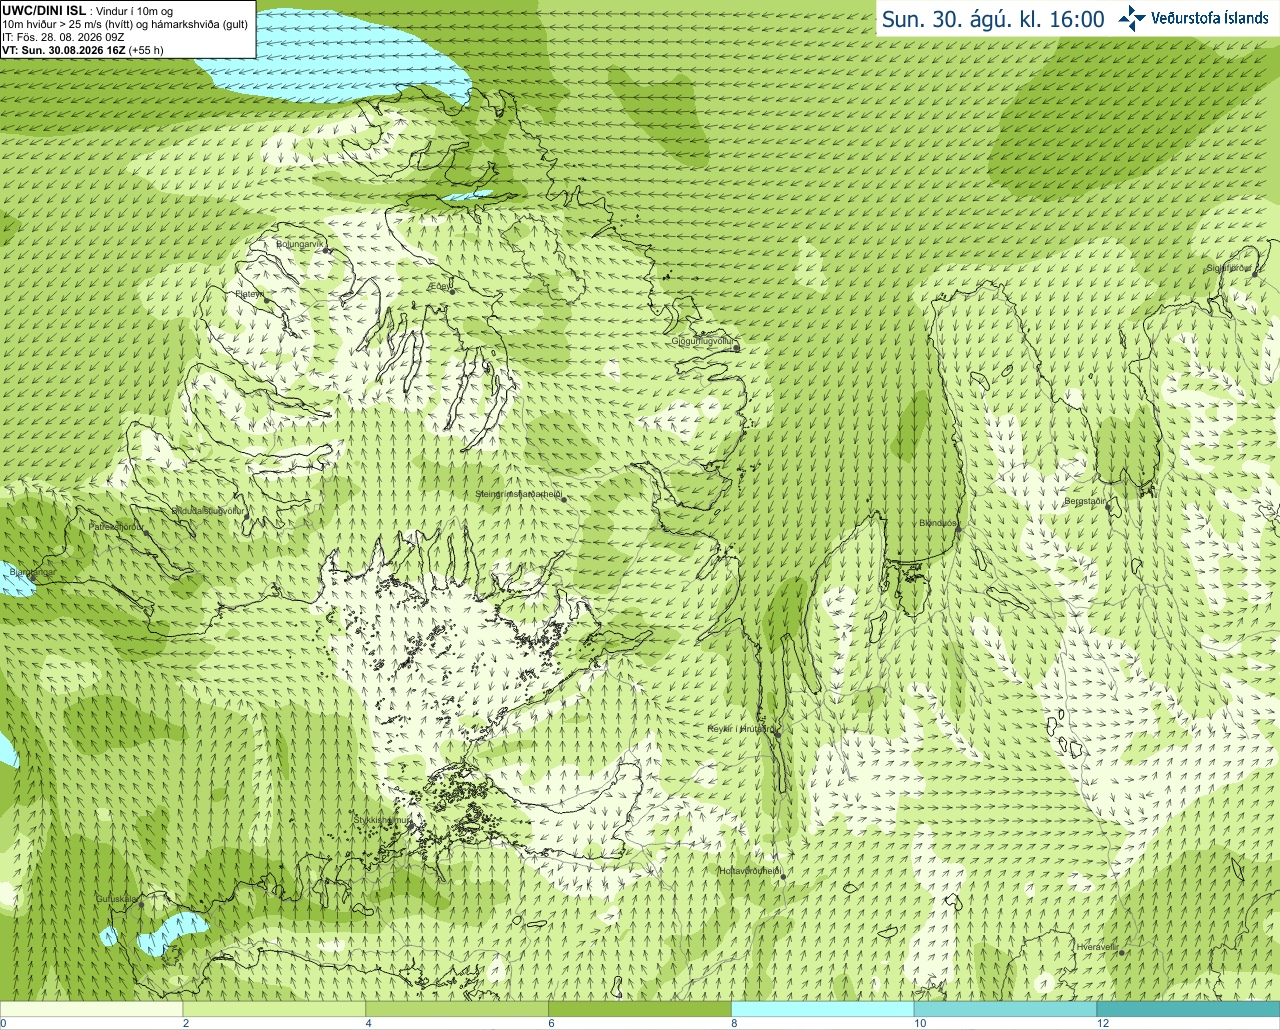
Task: Pick the teal 12+ legend swatch
Action: coord(1188,1009)
